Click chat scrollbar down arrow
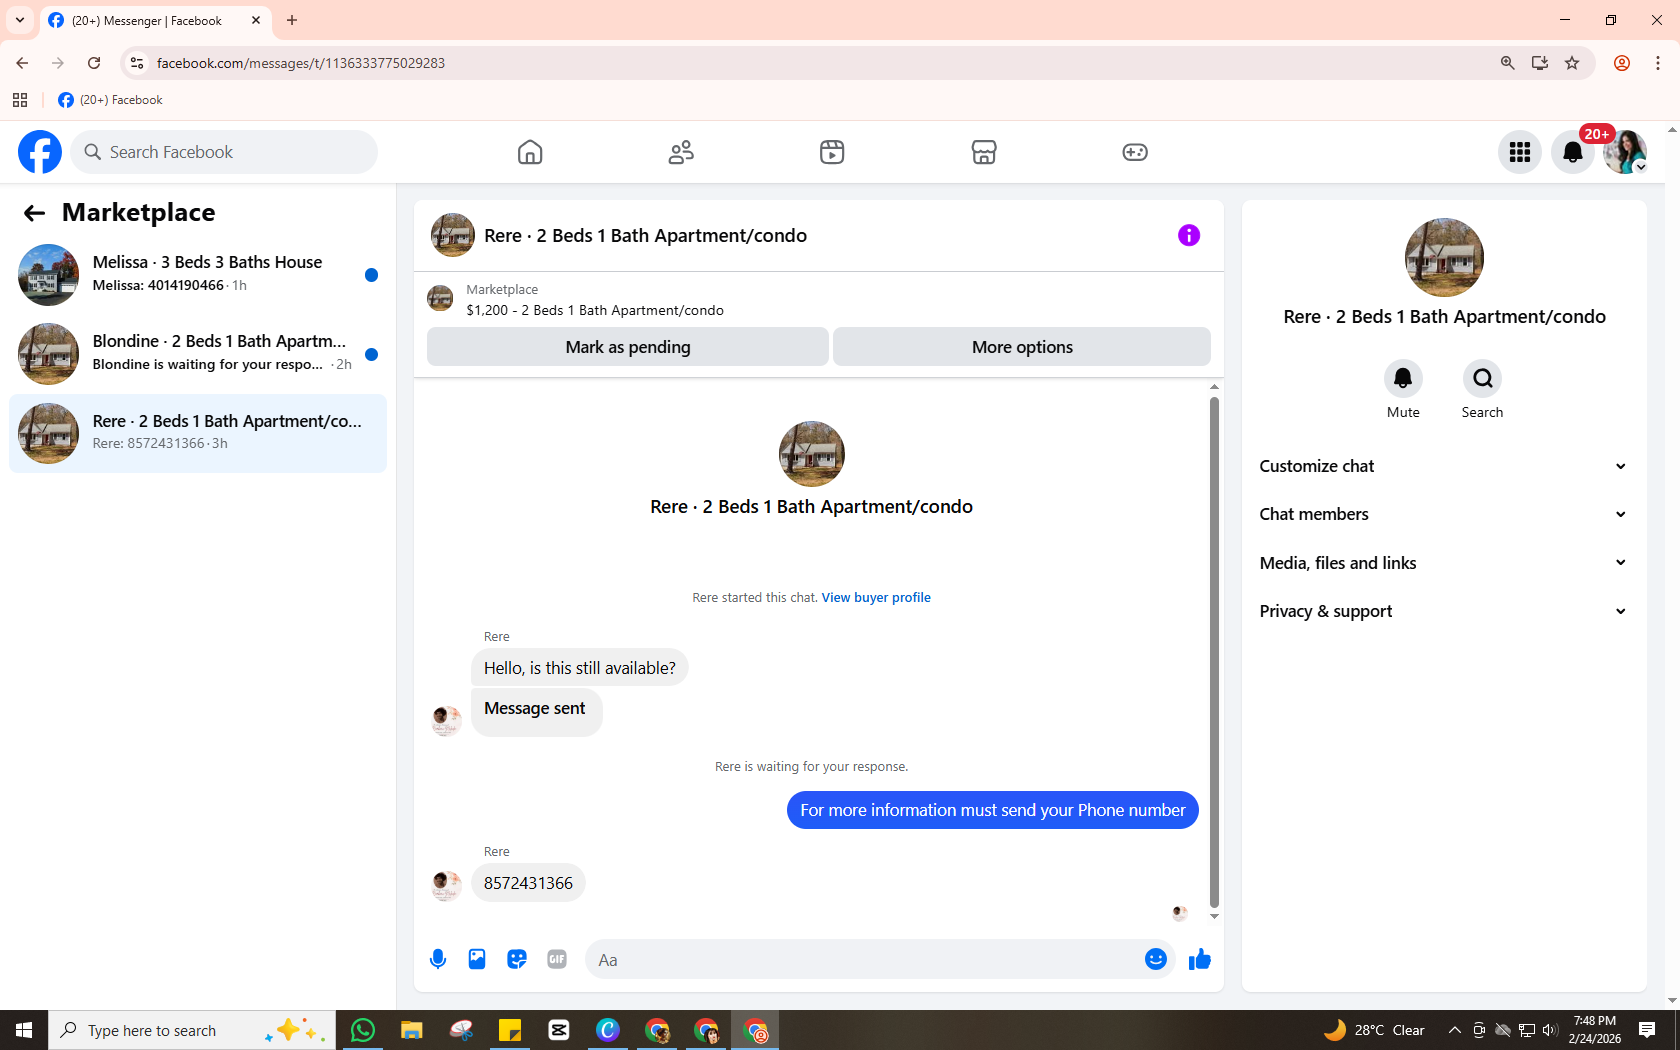The image size is (1680, 1050). 1214,916
